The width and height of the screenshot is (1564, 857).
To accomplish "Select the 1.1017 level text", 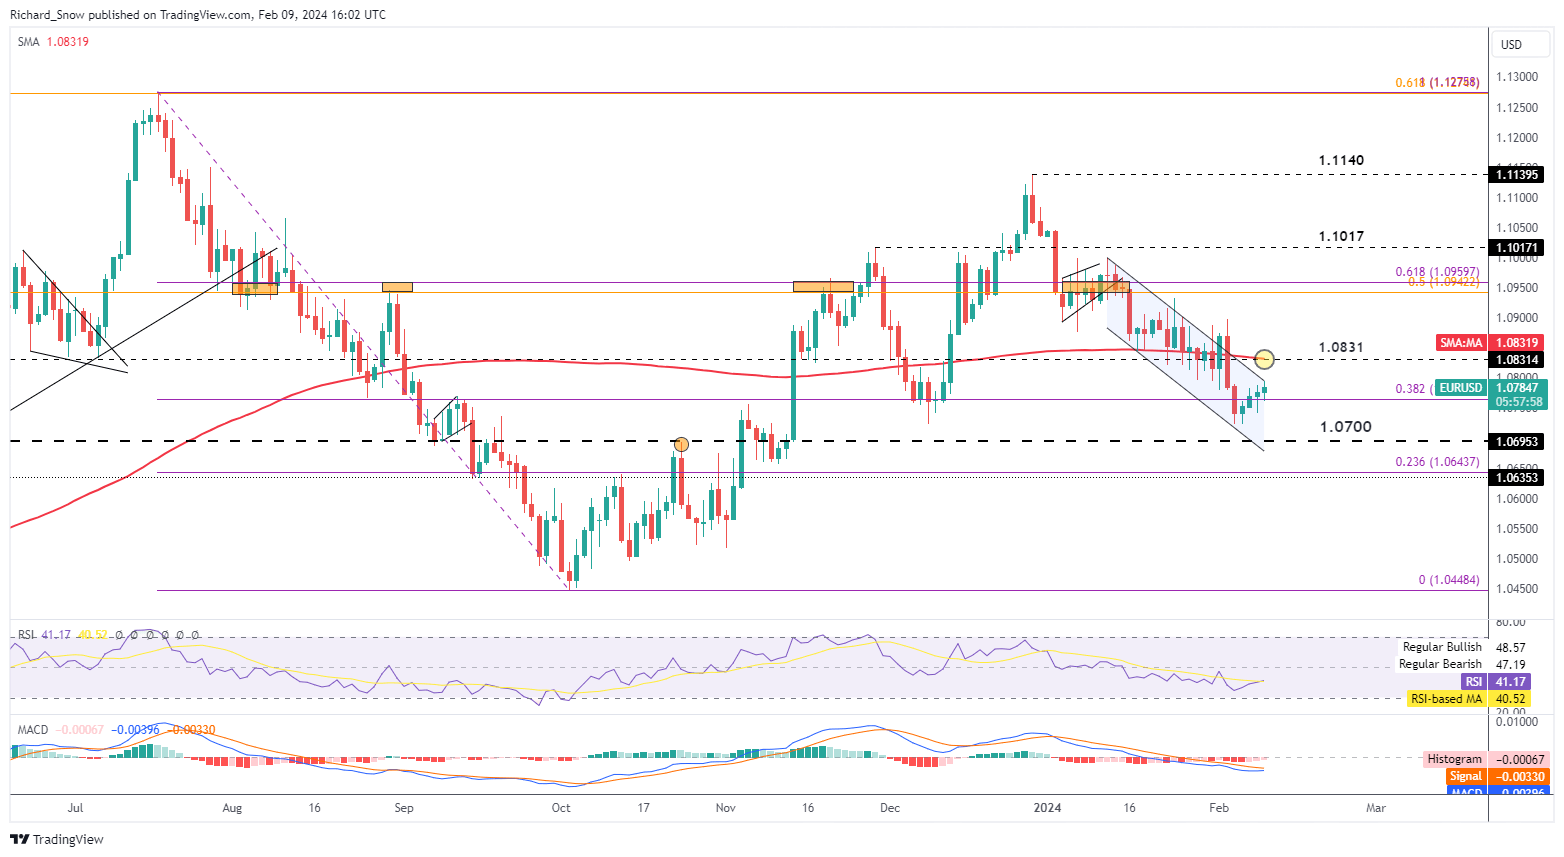I will [1341, 237].
